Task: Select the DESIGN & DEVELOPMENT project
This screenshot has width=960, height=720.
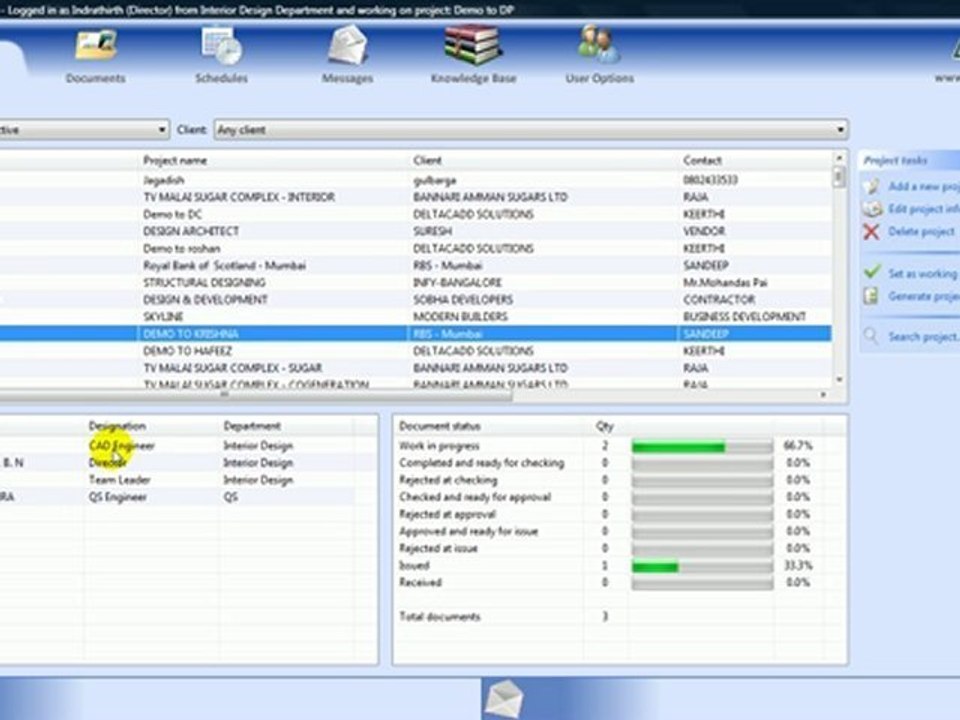Action: [415, 300]
